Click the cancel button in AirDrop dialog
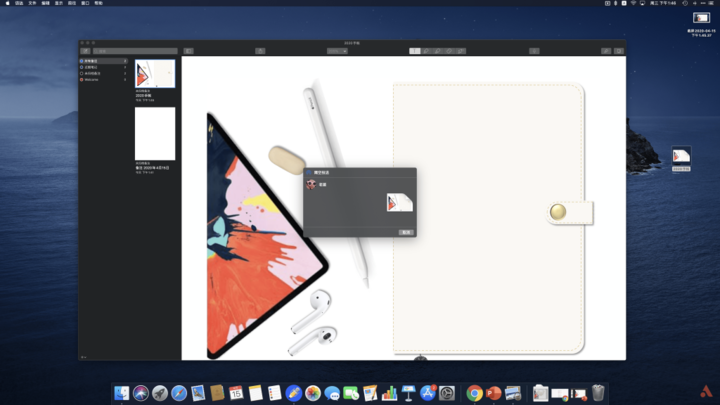720x405 pixels. pyautogui.click(x=406, y=232)
